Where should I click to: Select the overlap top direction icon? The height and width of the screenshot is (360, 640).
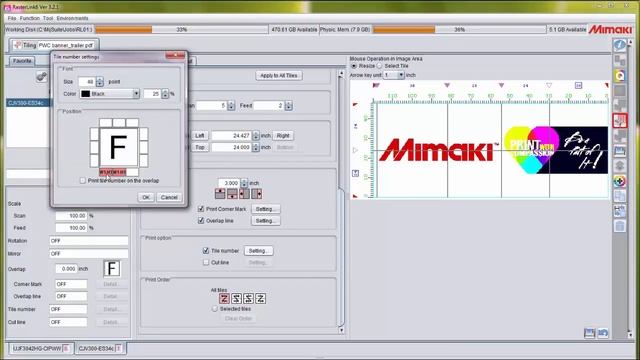pyautogui.click(x=220, y=194)
